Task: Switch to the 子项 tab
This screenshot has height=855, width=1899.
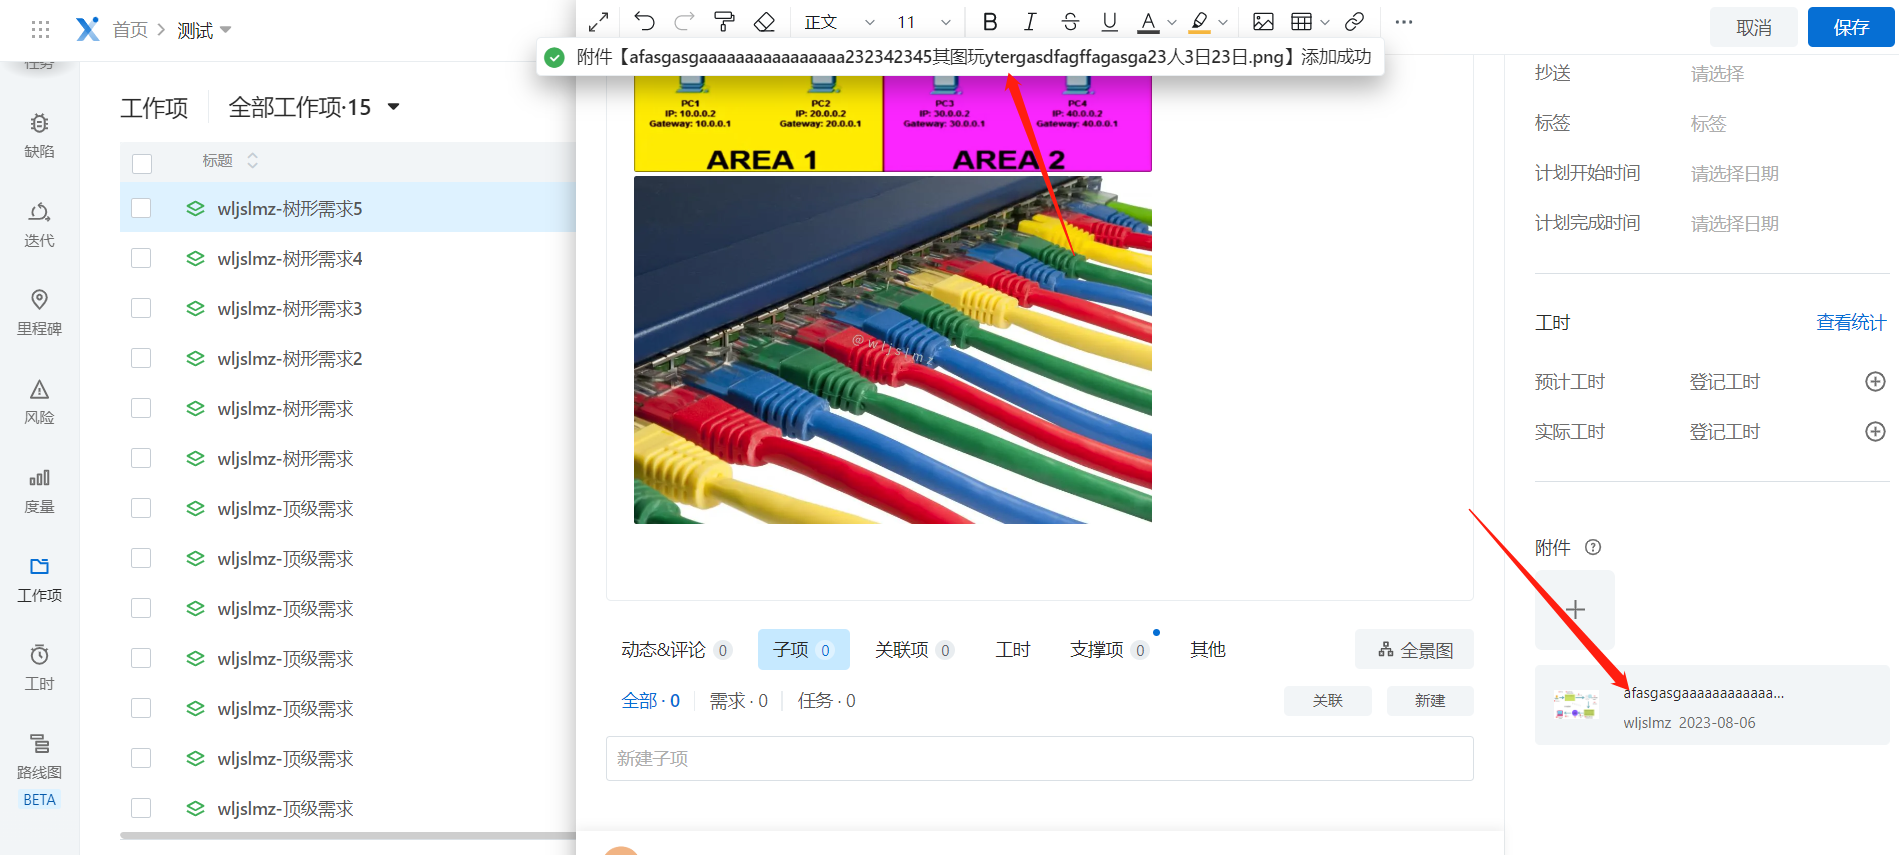Action: coord(803,650)
